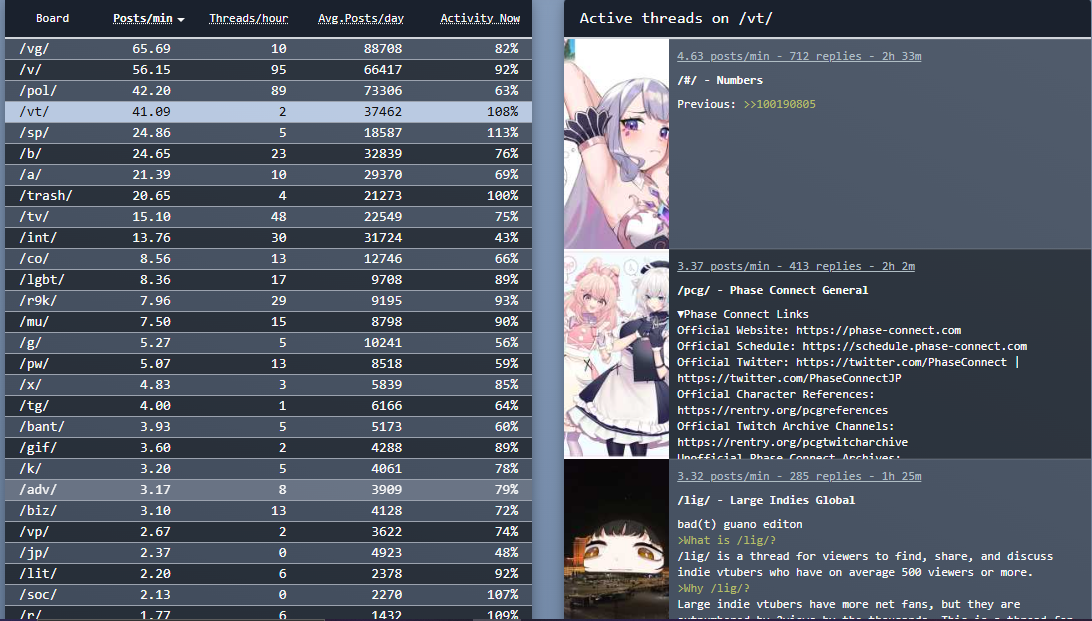Open the 3.37 posts/min thread stats link

pos(795,267)
